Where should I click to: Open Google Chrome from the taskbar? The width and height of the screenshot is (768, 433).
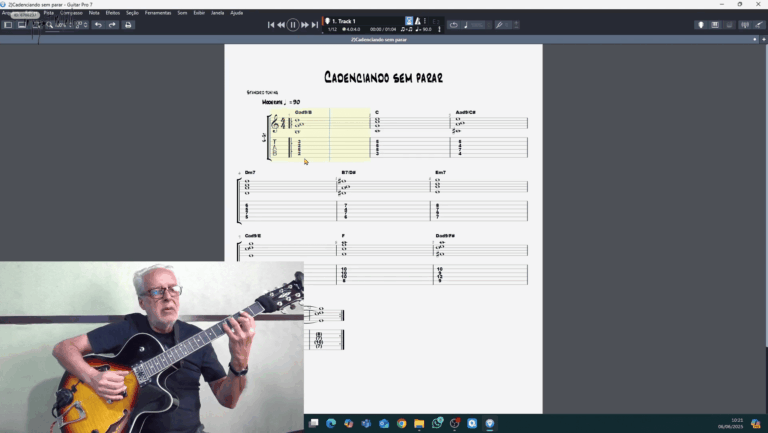coord(401,423)
